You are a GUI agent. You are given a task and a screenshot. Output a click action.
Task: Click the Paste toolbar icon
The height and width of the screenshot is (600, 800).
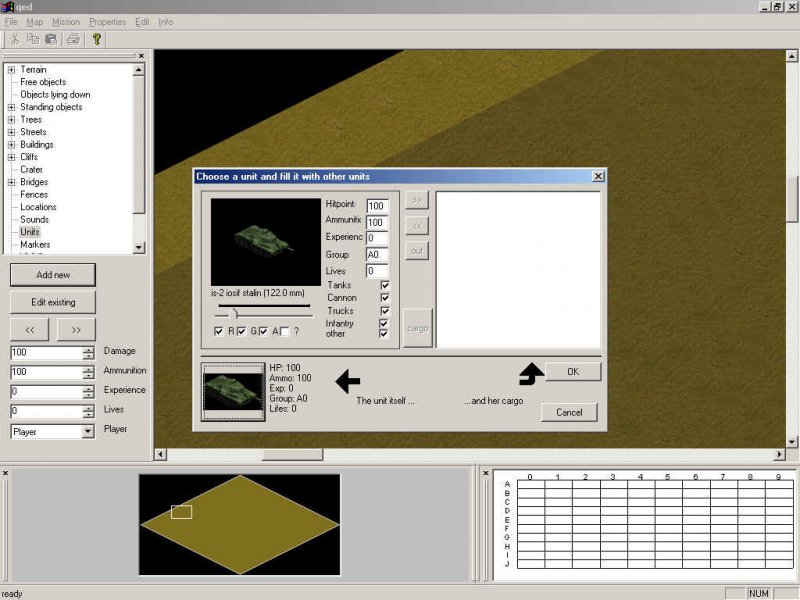point(50,40)
